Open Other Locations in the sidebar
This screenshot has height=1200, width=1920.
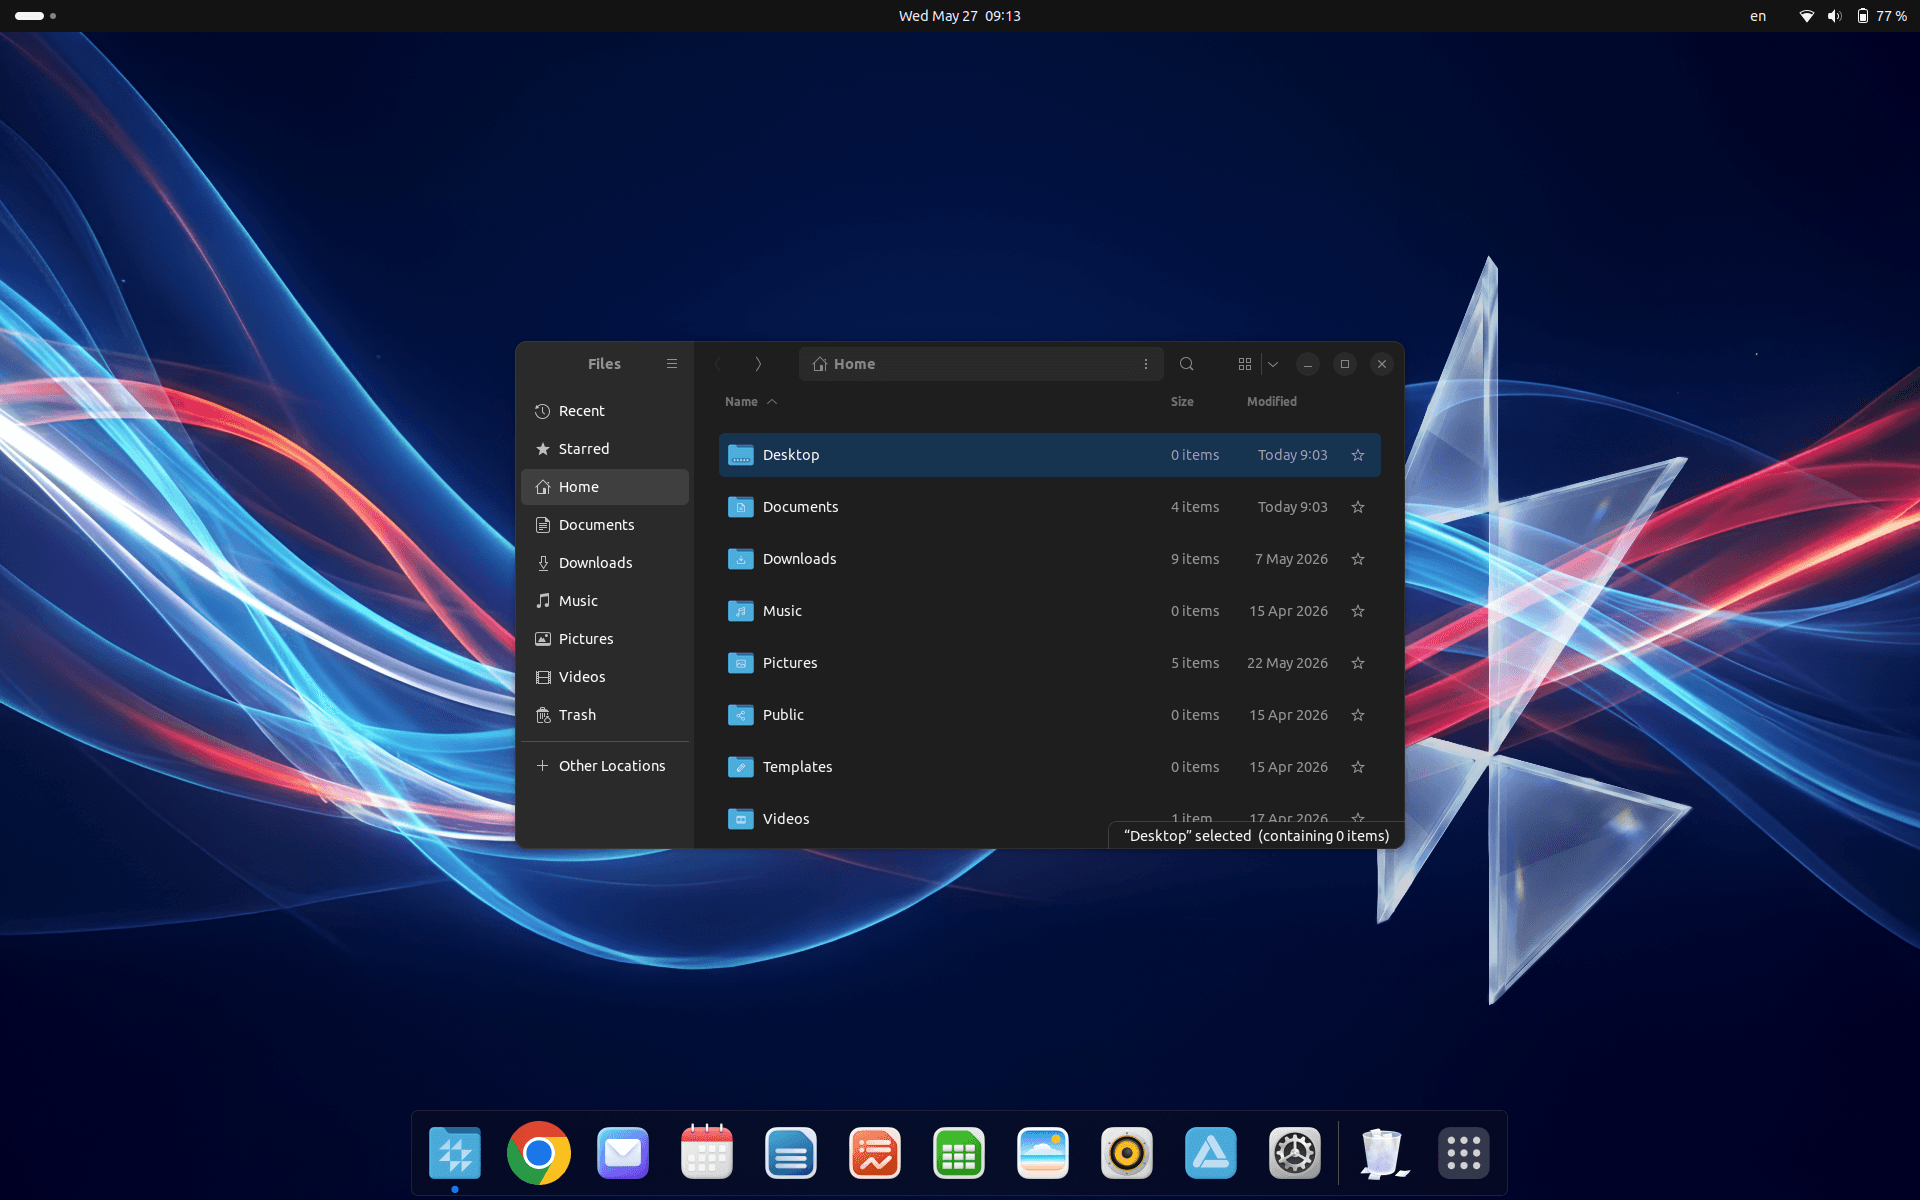[605, 766]
